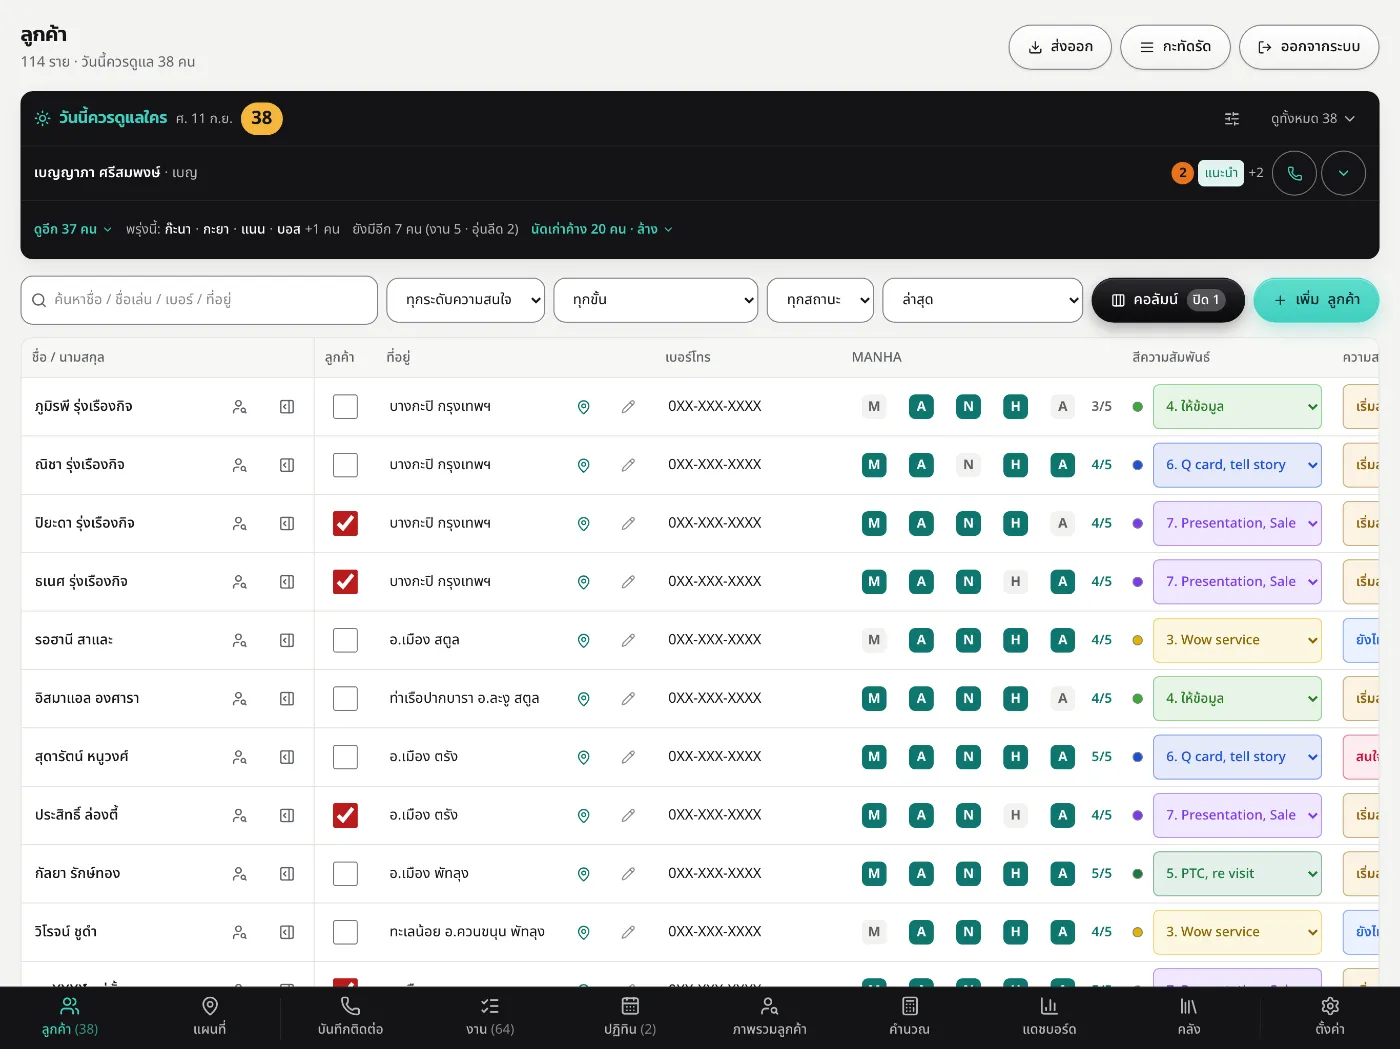This screenshot has width=1400, height=1049.
Task: Uncheck the ลูกค้า checkbox for ปิยะดา รุ่งเรืองกิจ
Action: [345, 523]
